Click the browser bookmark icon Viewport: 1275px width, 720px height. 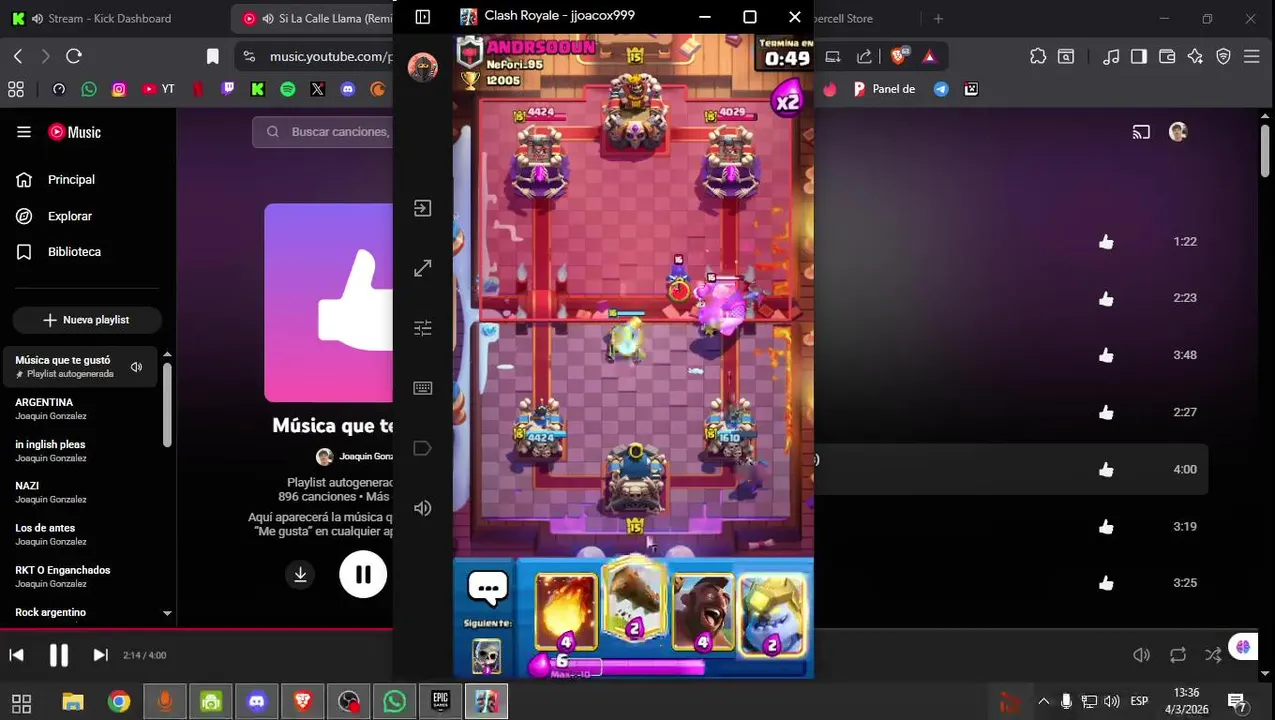point(212,57)
